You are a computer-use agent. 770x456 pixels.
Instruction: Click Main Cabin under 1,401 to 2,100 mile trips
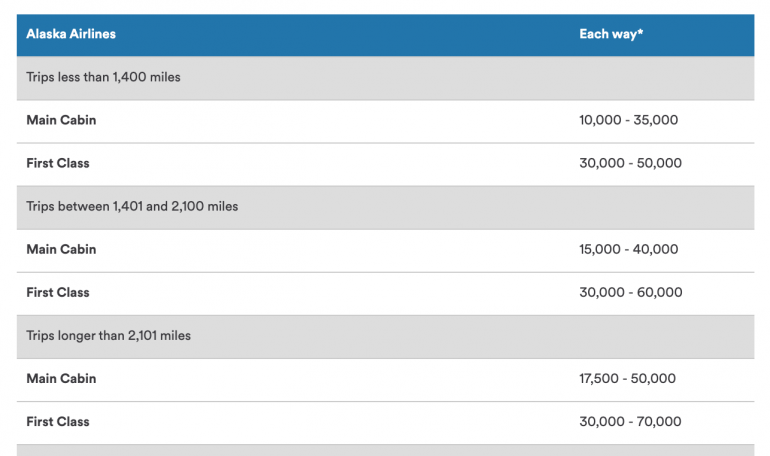(61, 249)
